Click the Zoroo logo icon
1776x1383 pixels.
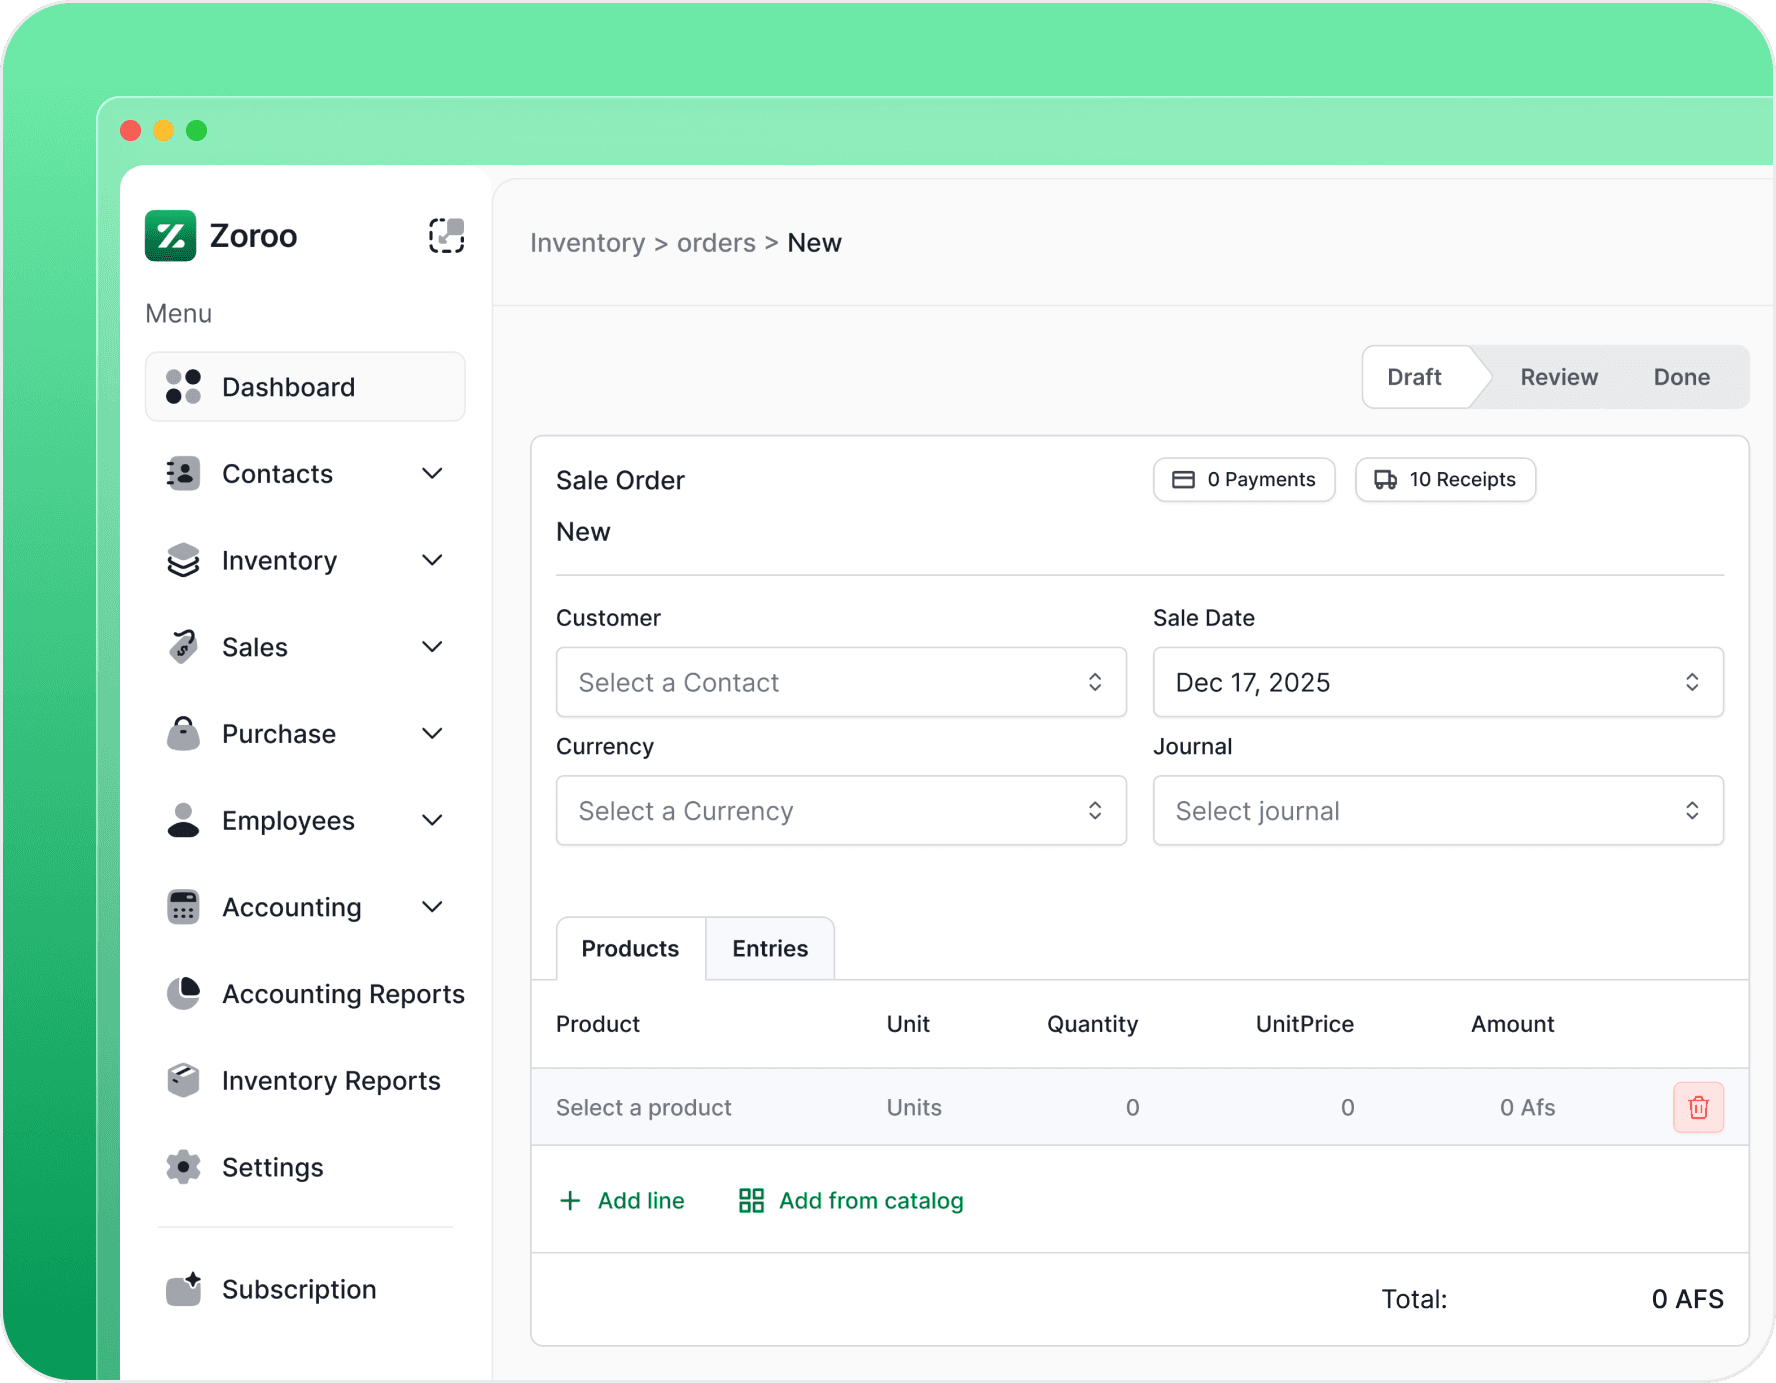point(171,236)
